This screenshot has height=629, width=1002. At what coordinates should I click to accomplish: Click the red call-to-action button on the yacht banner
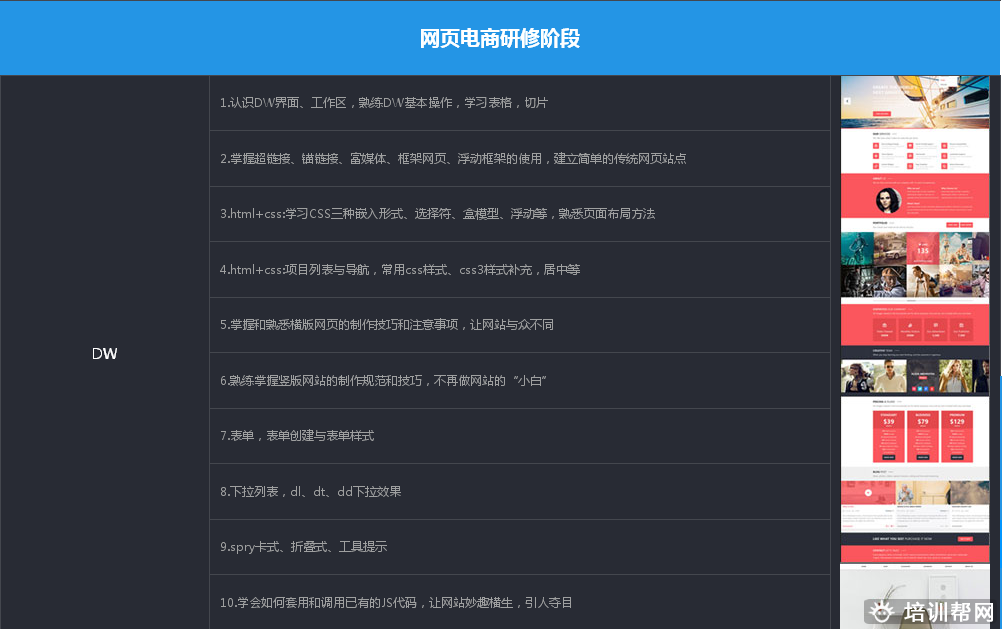pos(882,113)
